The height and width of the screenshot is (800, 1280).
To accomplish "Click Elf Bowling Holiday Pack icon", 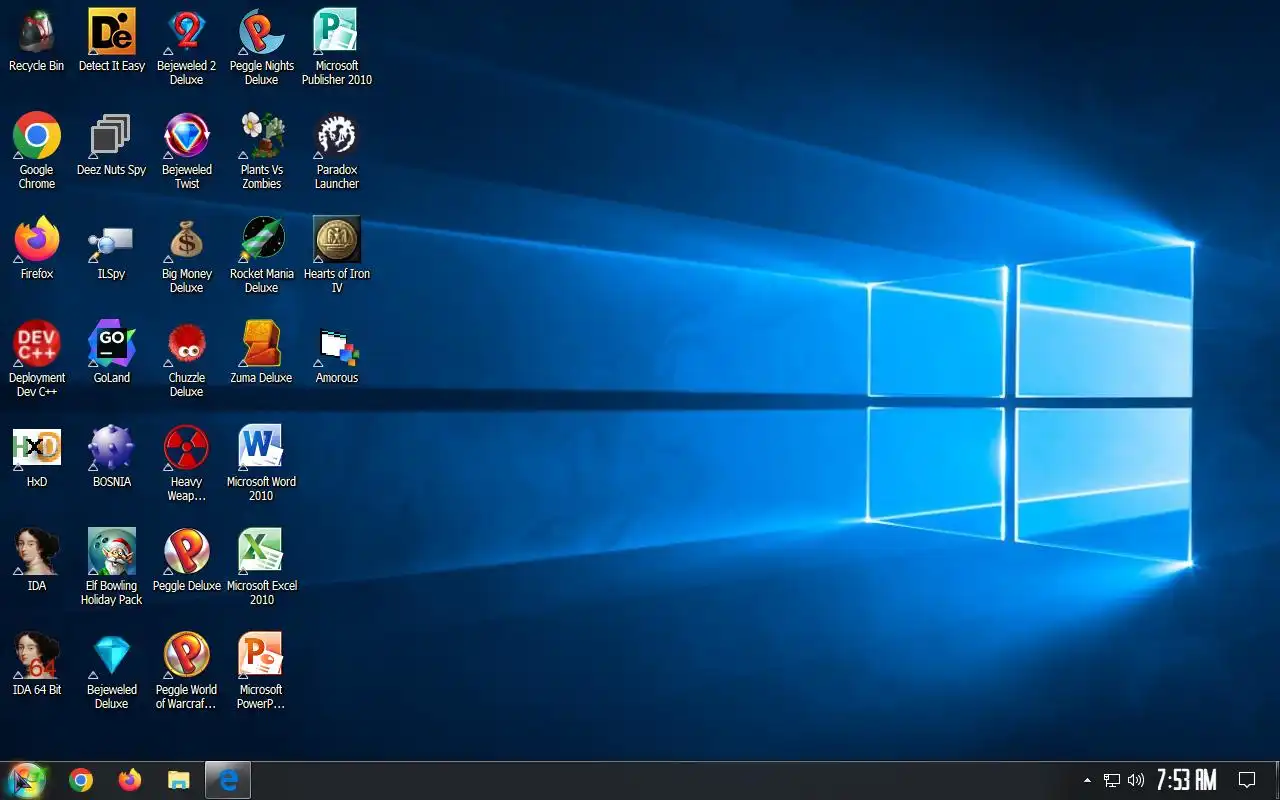I will click(111, 568).
